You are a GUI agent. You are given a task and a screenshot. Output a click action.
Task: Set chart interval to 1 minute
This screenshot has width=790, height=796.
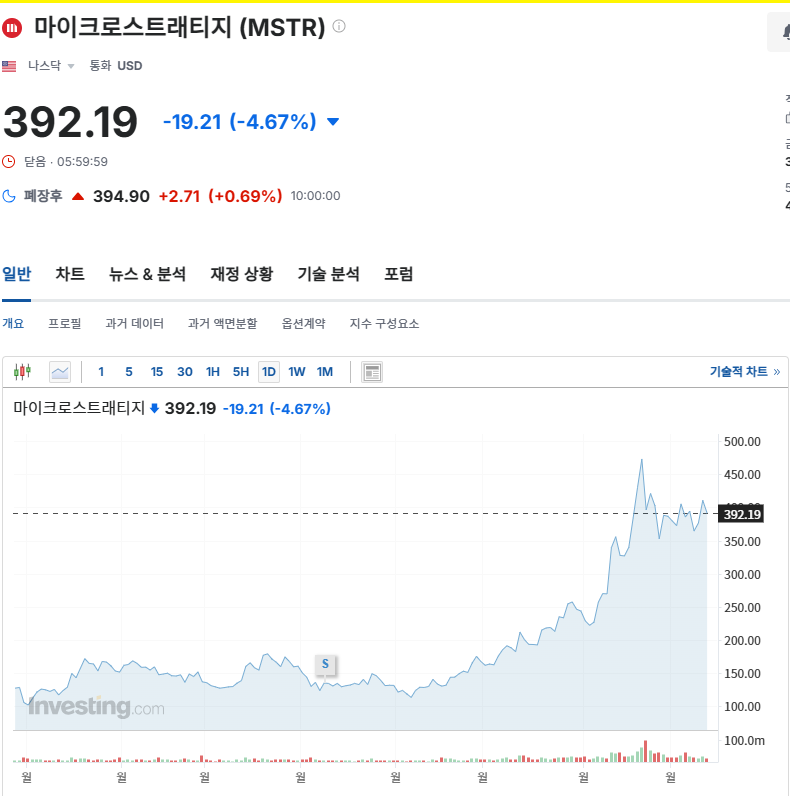point(101,372)
